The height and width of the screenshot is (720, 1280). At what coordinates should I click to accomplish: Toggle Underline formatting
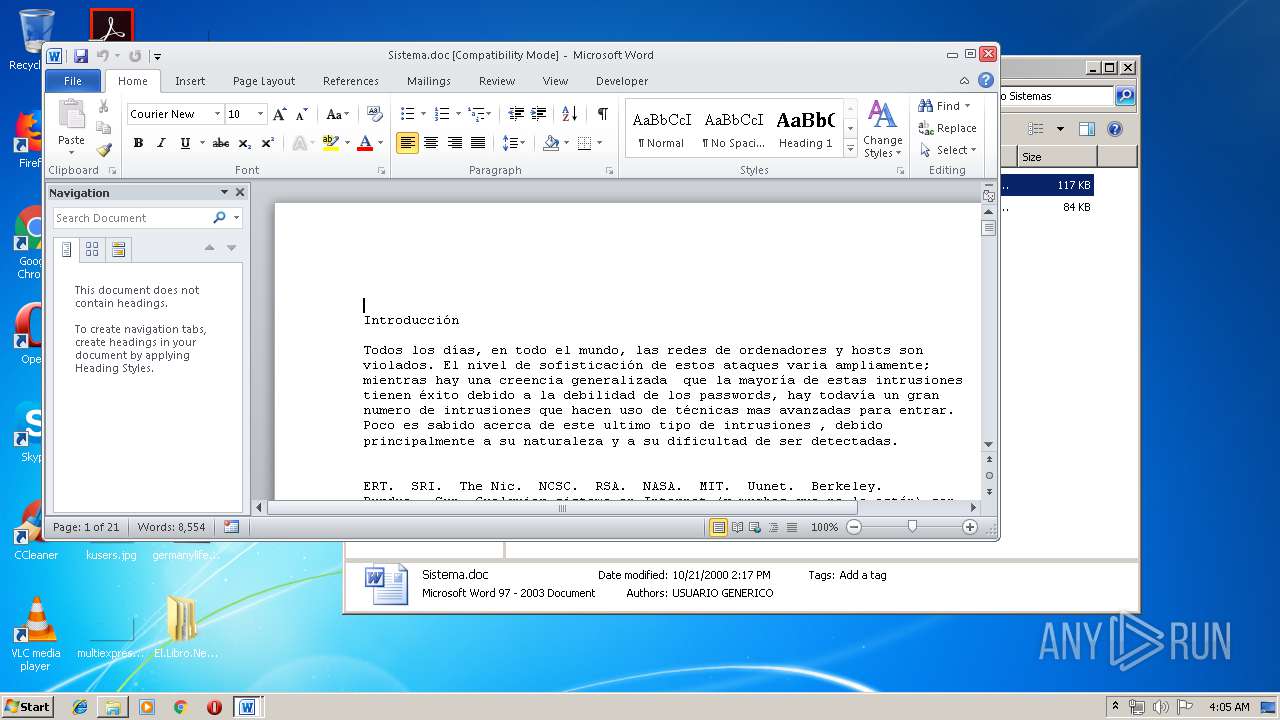(x=184, y=143)
